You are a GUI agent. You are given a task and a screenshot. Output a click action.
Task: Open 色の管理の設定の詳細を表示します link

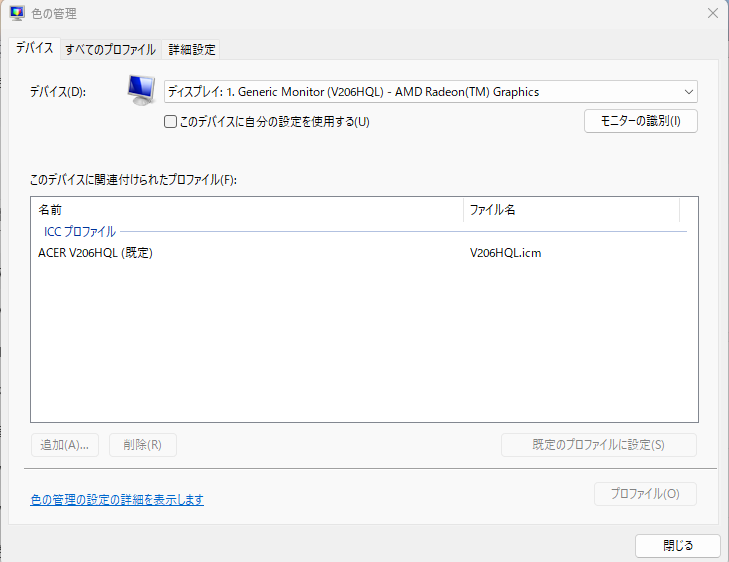pyautogui.click(x=117, y=500)
